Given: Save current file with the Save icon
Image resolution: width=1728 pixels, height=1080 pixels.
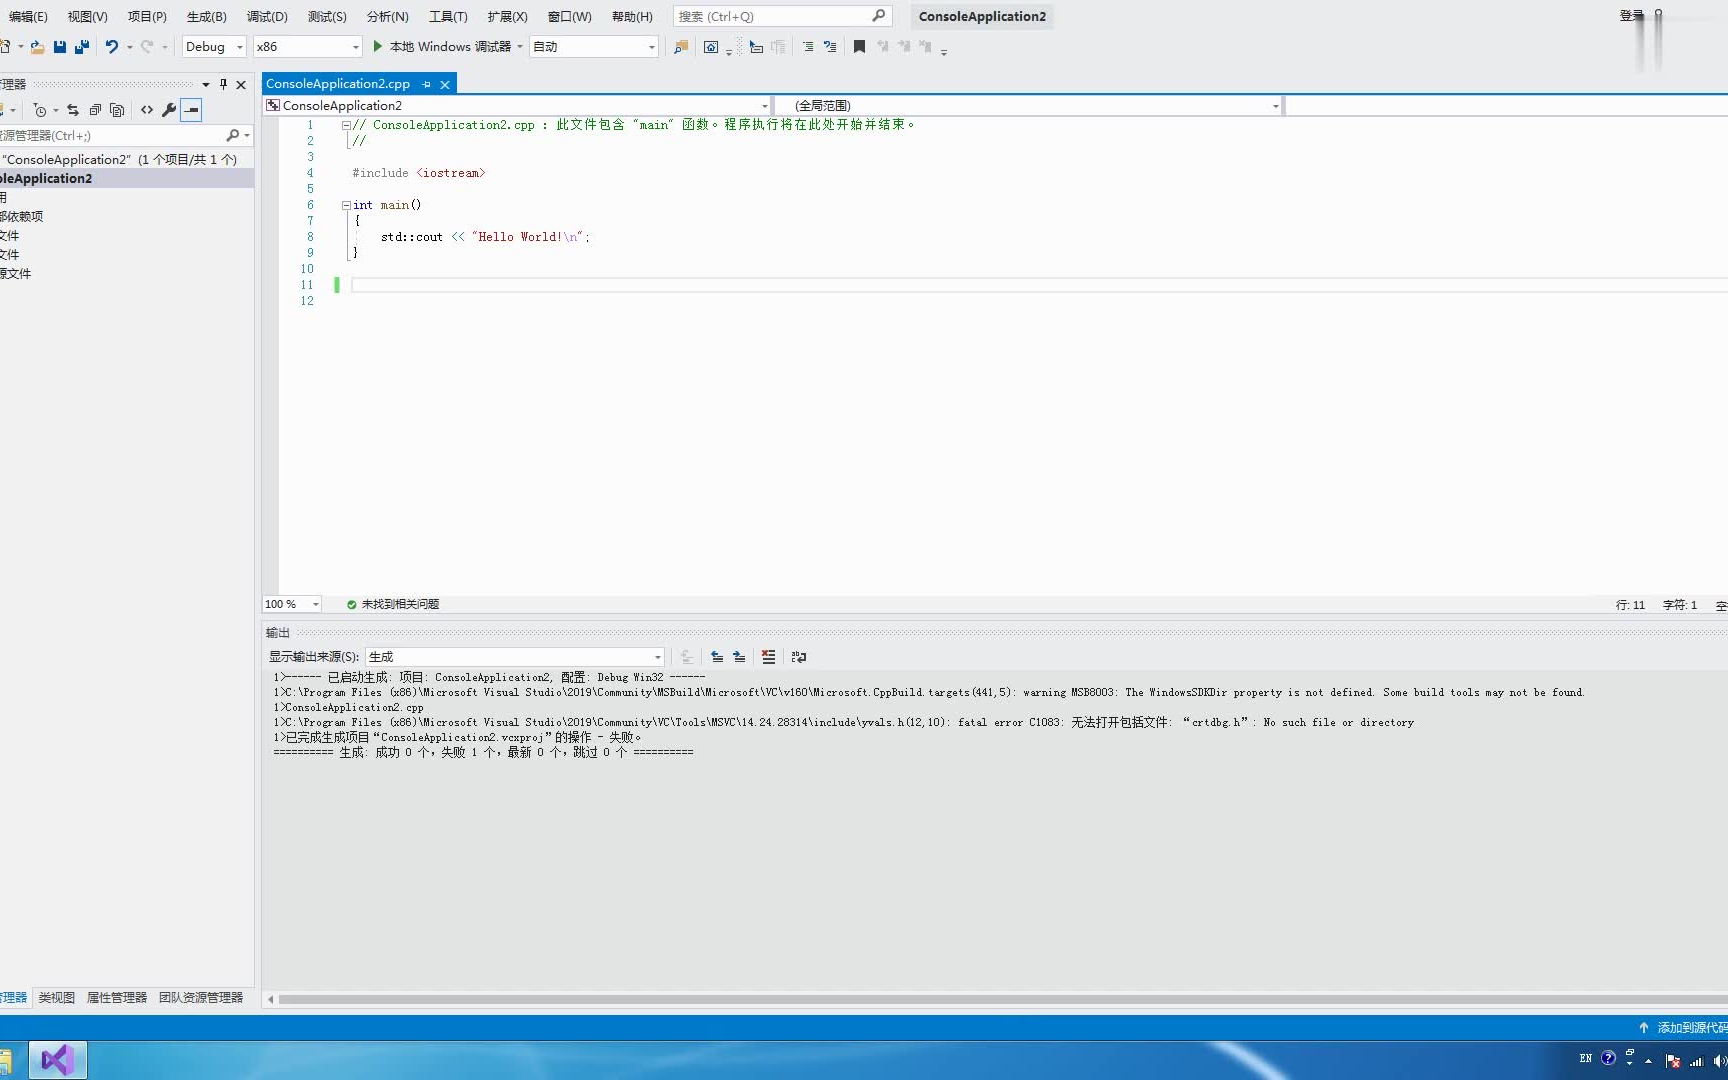Looking at the screenshot, I should tap(60, 47).
